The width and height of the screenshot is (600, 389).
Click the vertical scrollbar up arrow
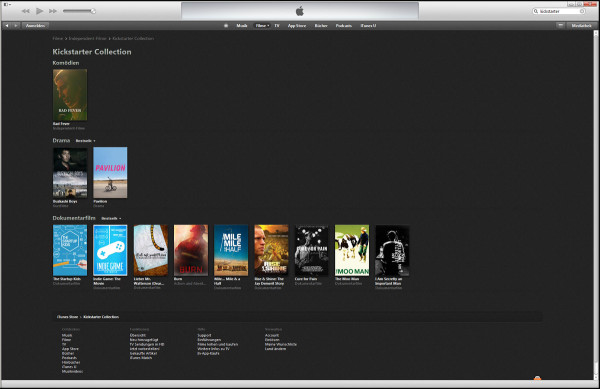tap(596, 33)
